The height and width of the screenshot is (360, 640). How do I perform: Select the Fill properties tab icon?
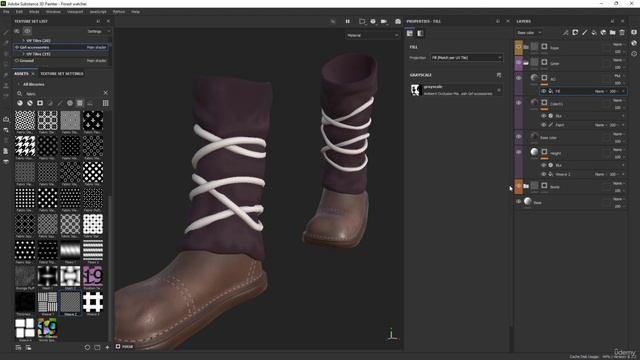point(410,33)
